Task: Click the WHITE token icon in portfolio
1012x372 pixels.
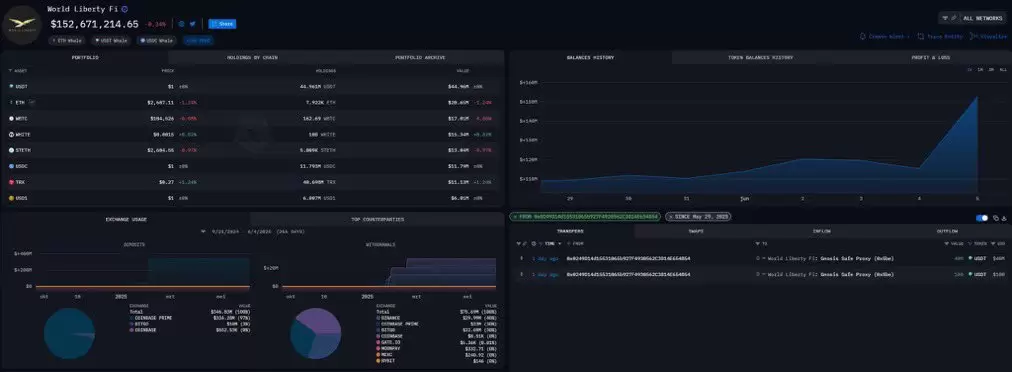Action: (11, 134)
